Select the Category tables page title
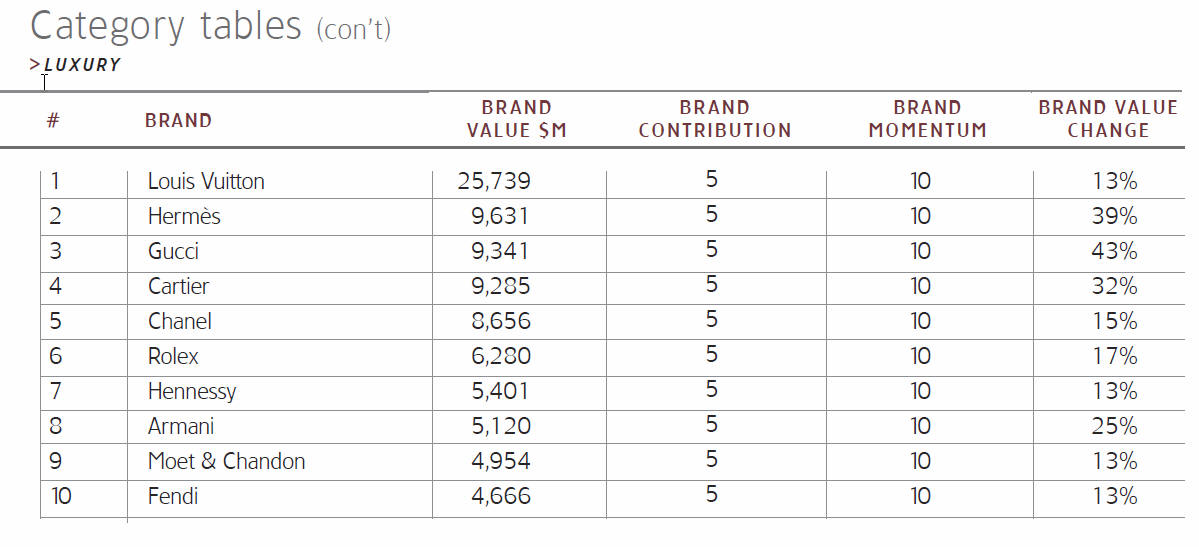Screen dimensions: 1199x547 pos(210,25)
